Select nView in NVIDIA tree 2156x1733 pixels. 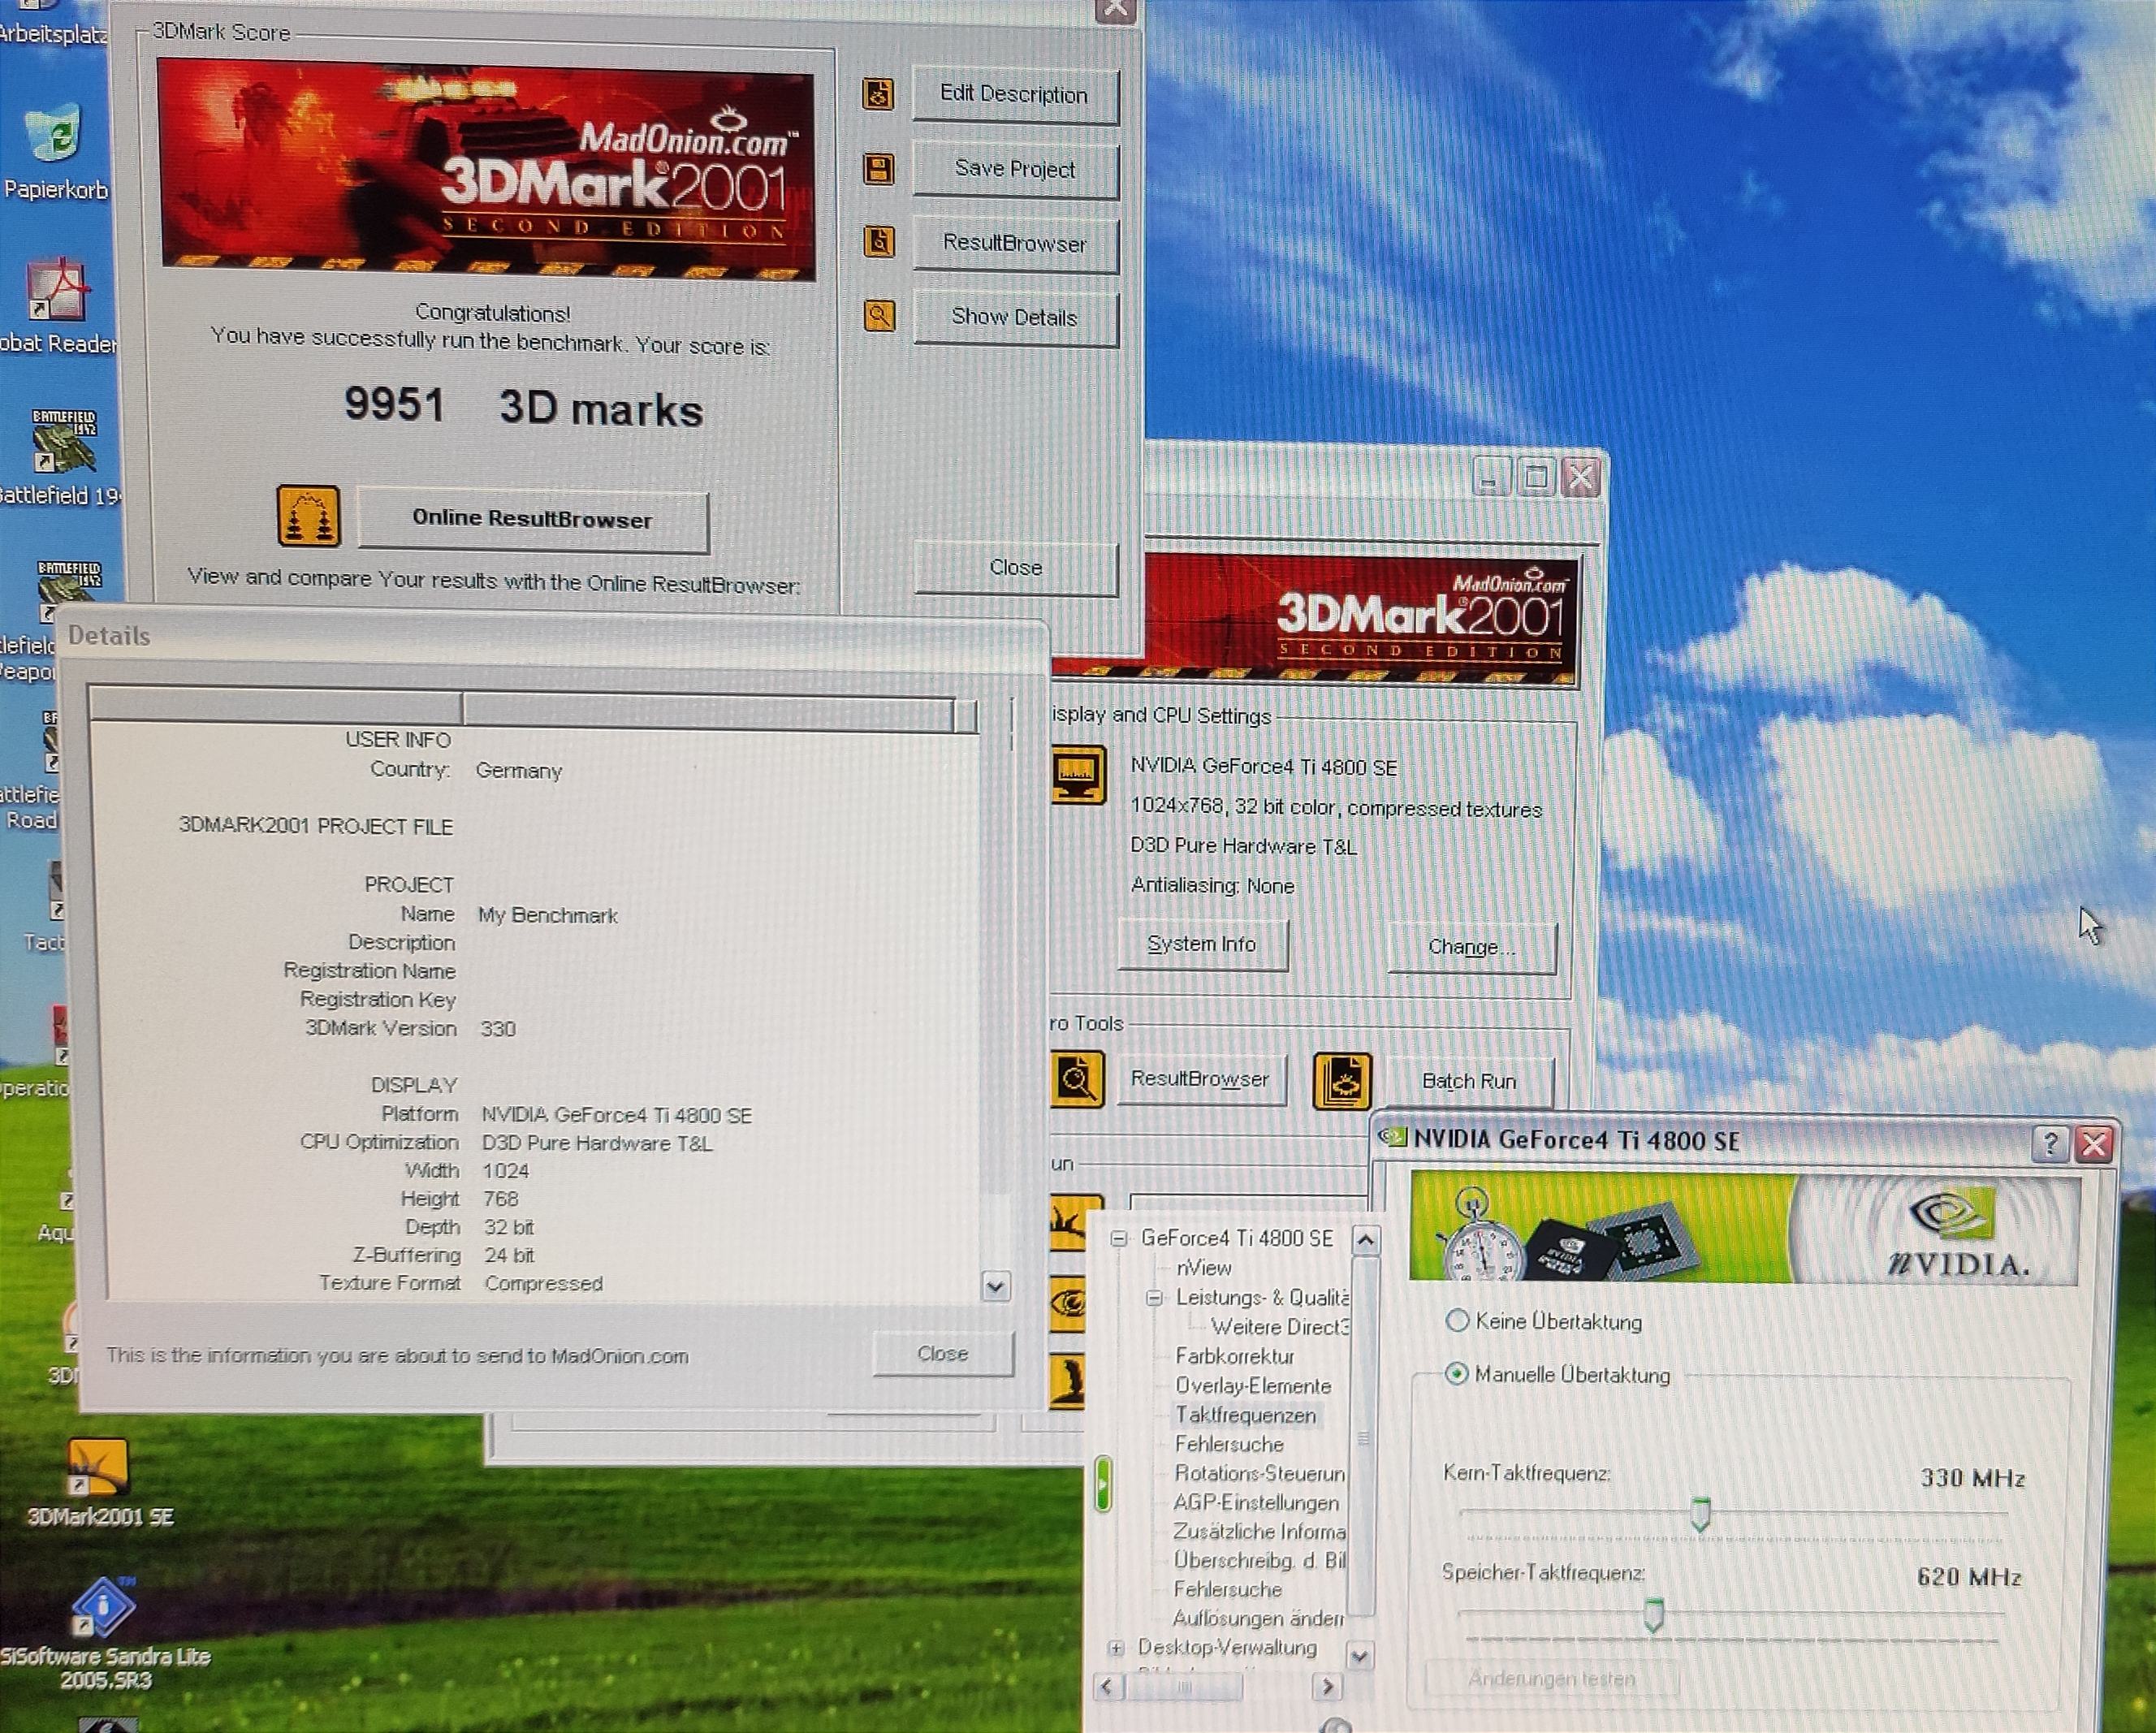1204,1268
